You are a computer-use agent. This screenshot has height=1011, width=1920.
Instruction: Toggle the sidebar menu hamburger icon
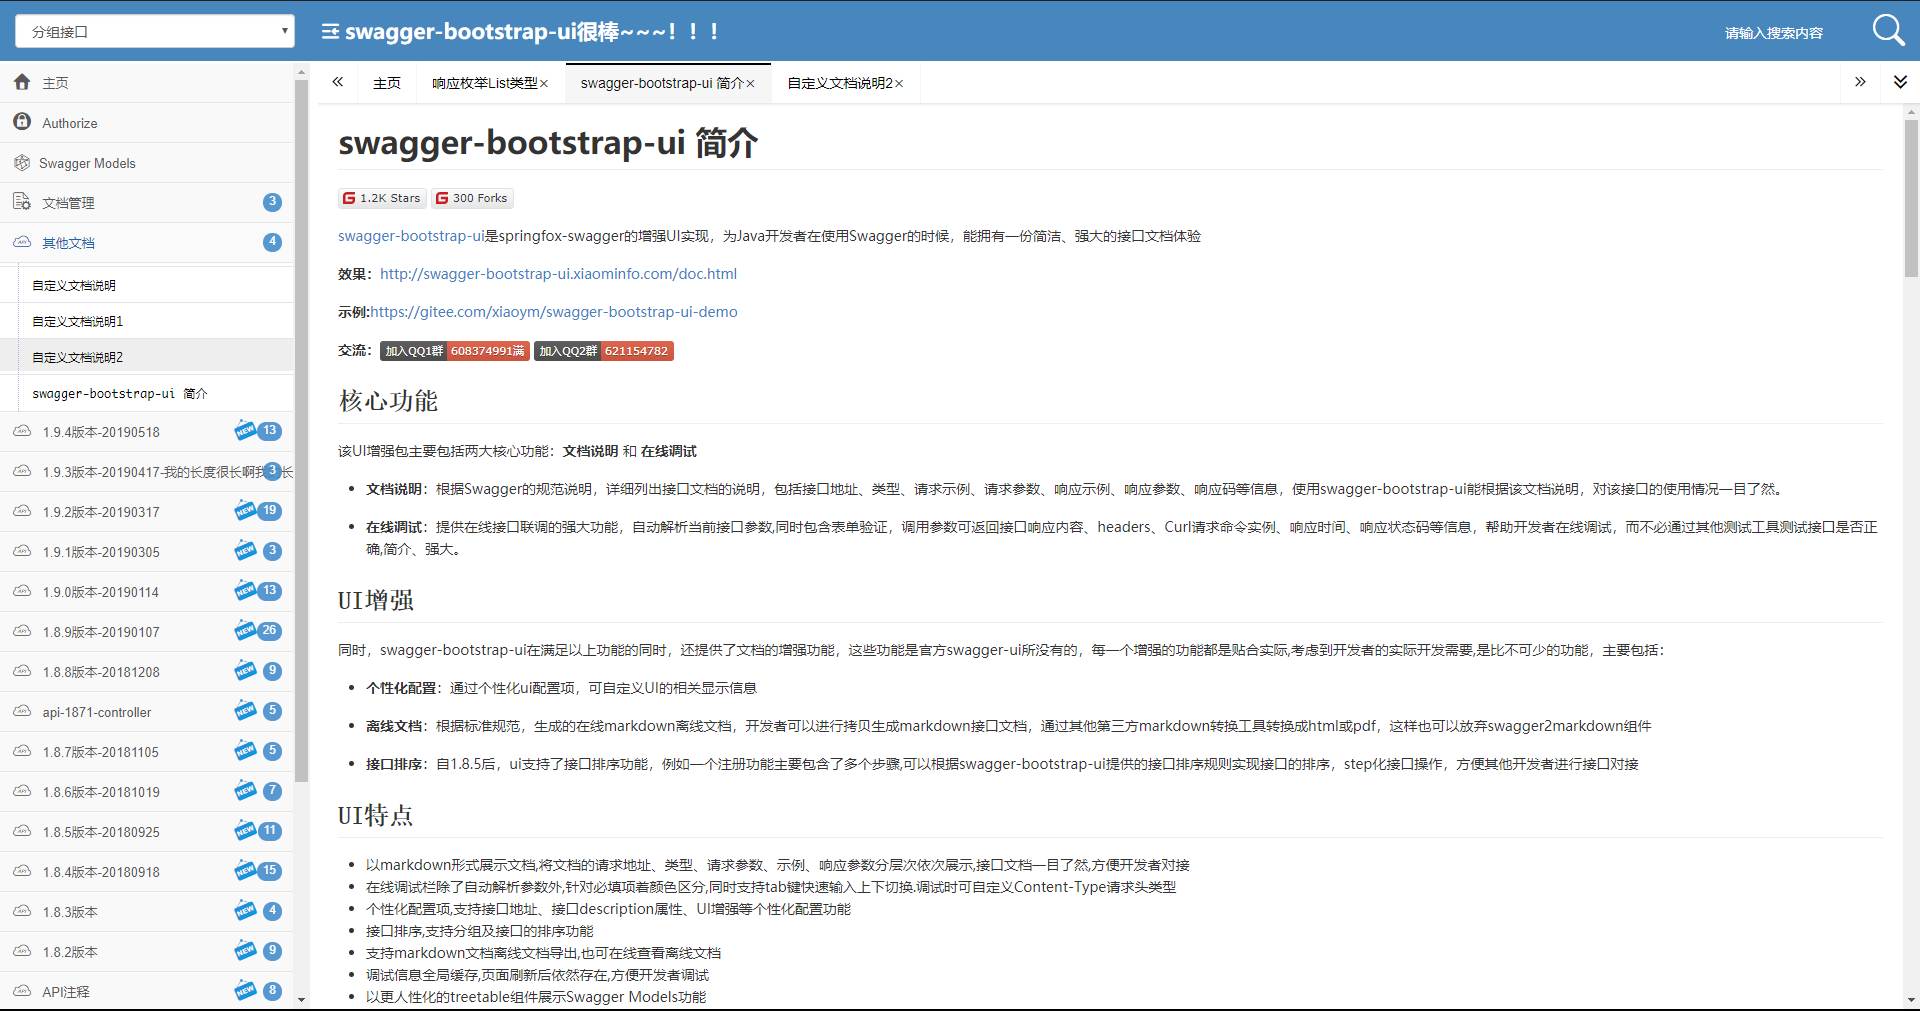click(x=330, y=32)
